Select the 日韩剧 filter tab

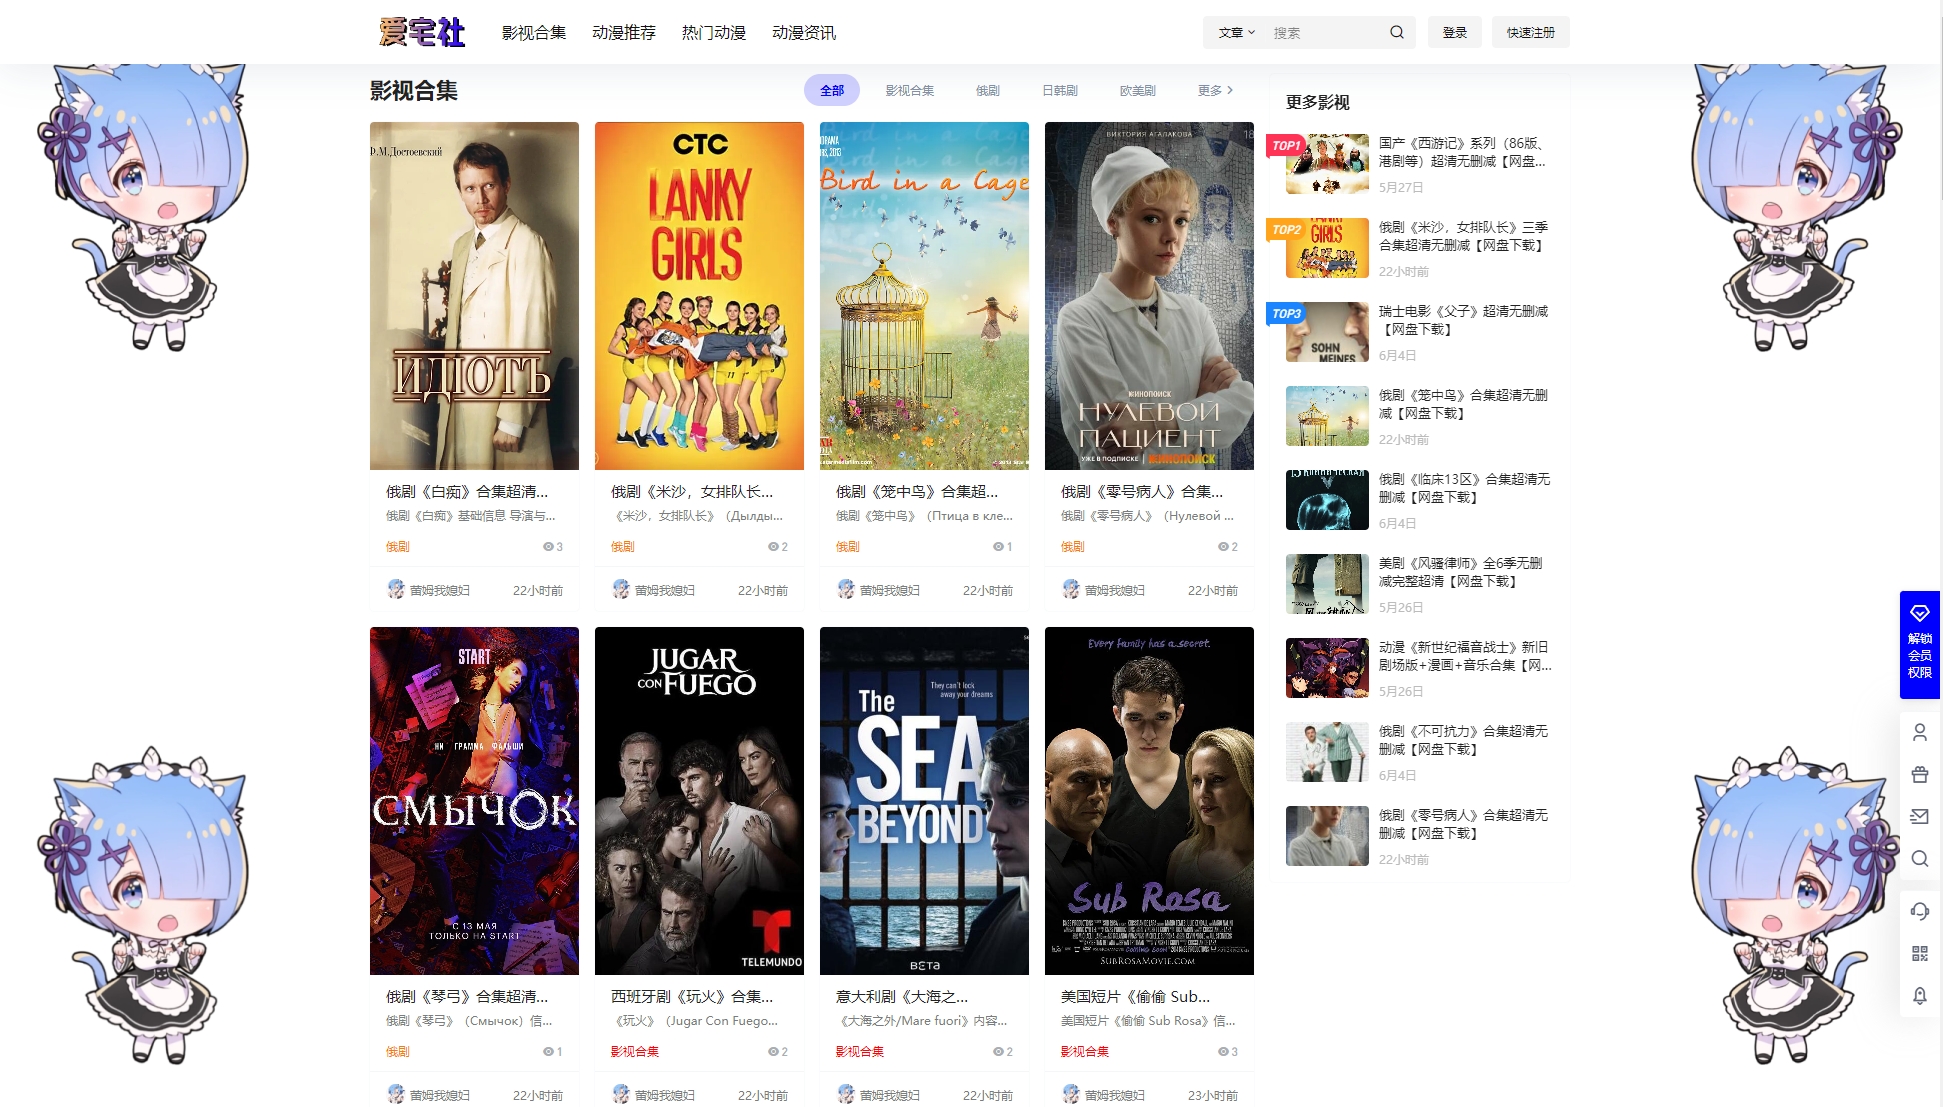(1059, 90)
